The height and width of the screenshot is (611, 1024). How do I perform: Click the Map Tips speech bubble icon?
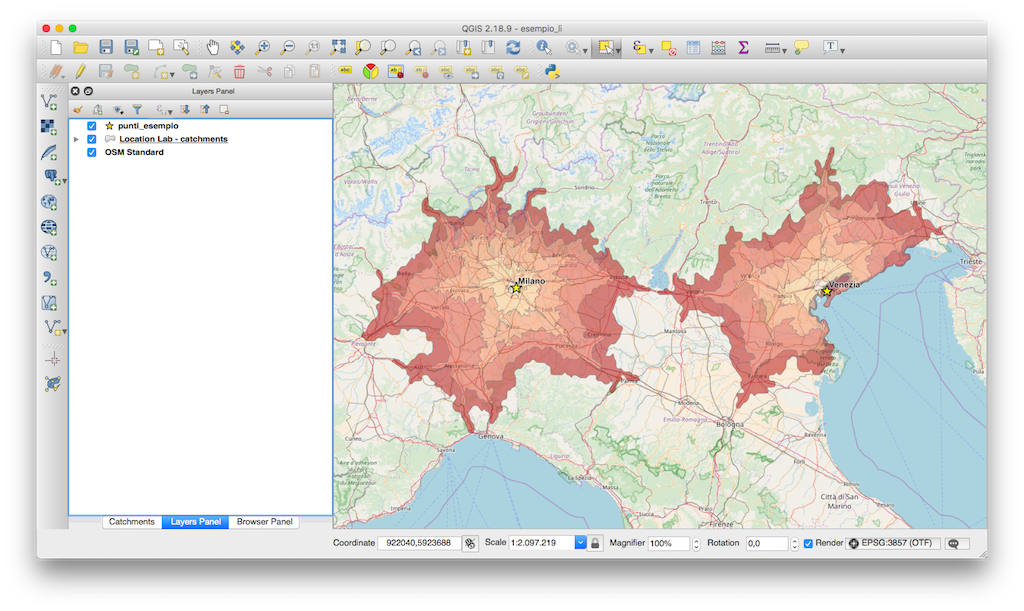point(801,47)
